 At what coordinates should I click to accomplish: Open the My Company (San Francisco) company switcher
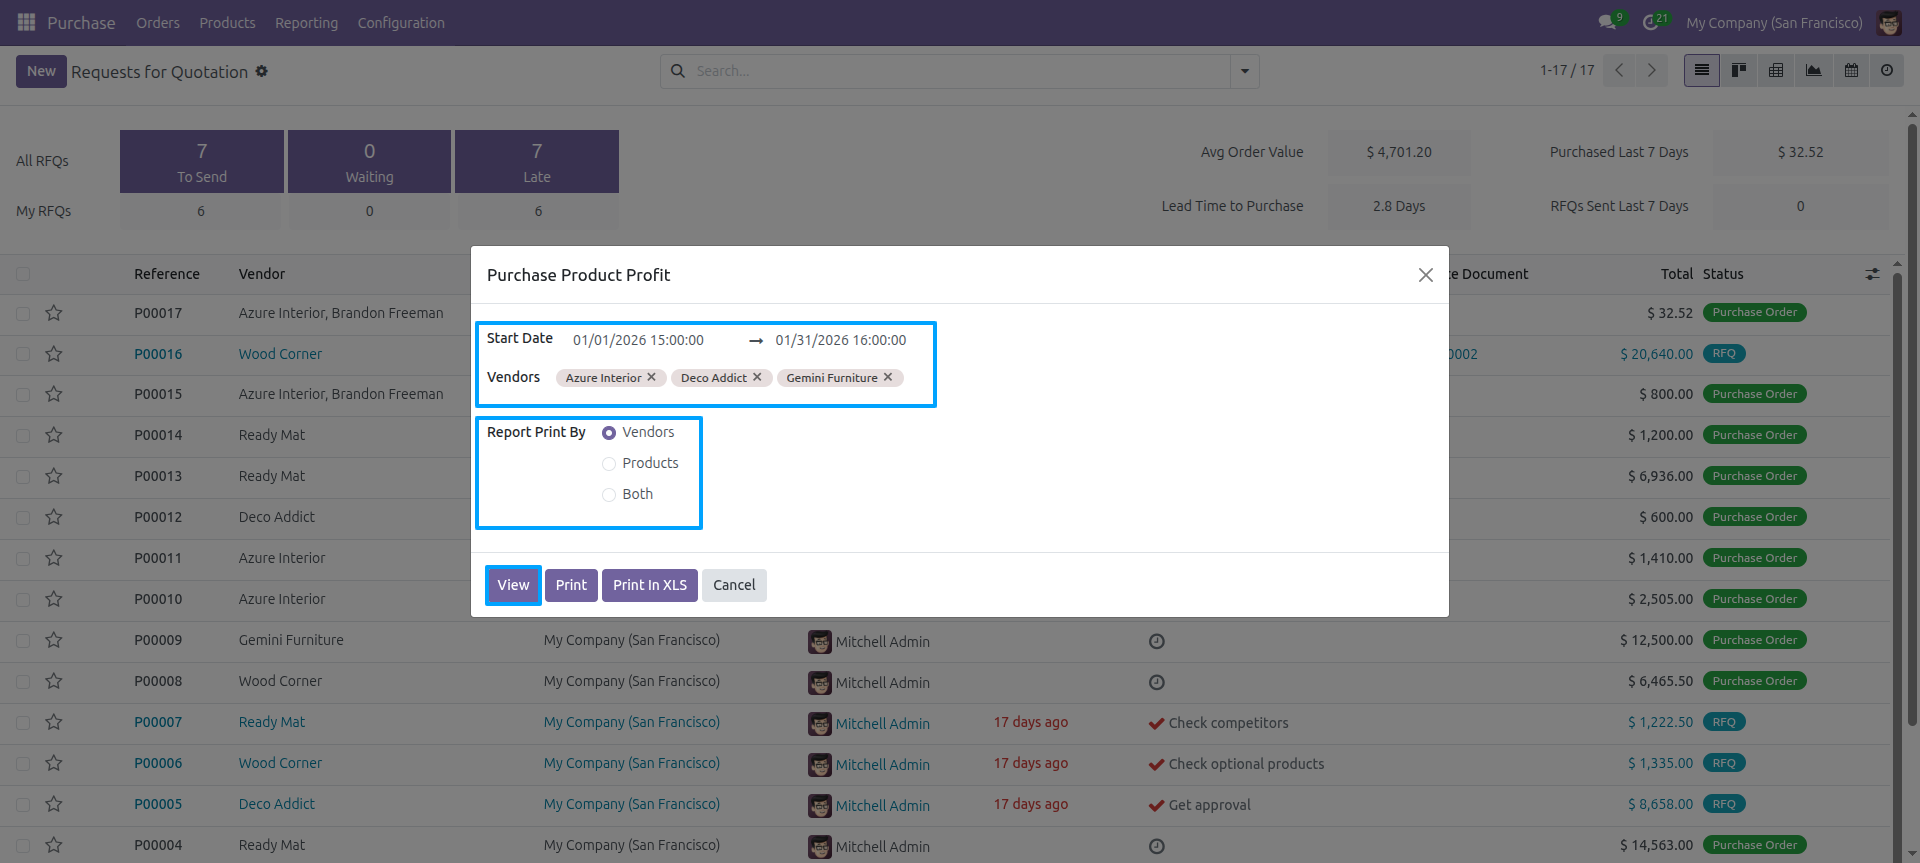(x=1774, y=23)
